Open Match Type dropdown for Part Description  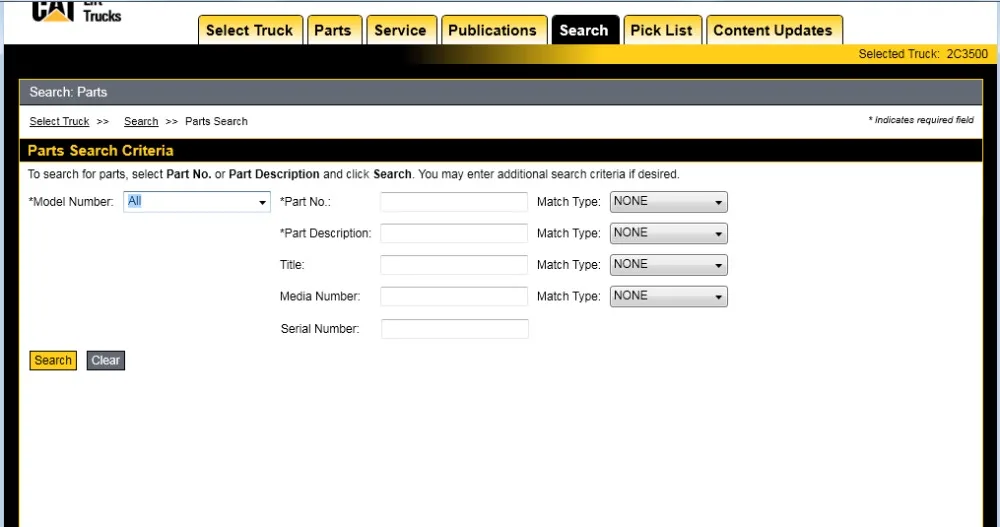(x=668, y=233)
